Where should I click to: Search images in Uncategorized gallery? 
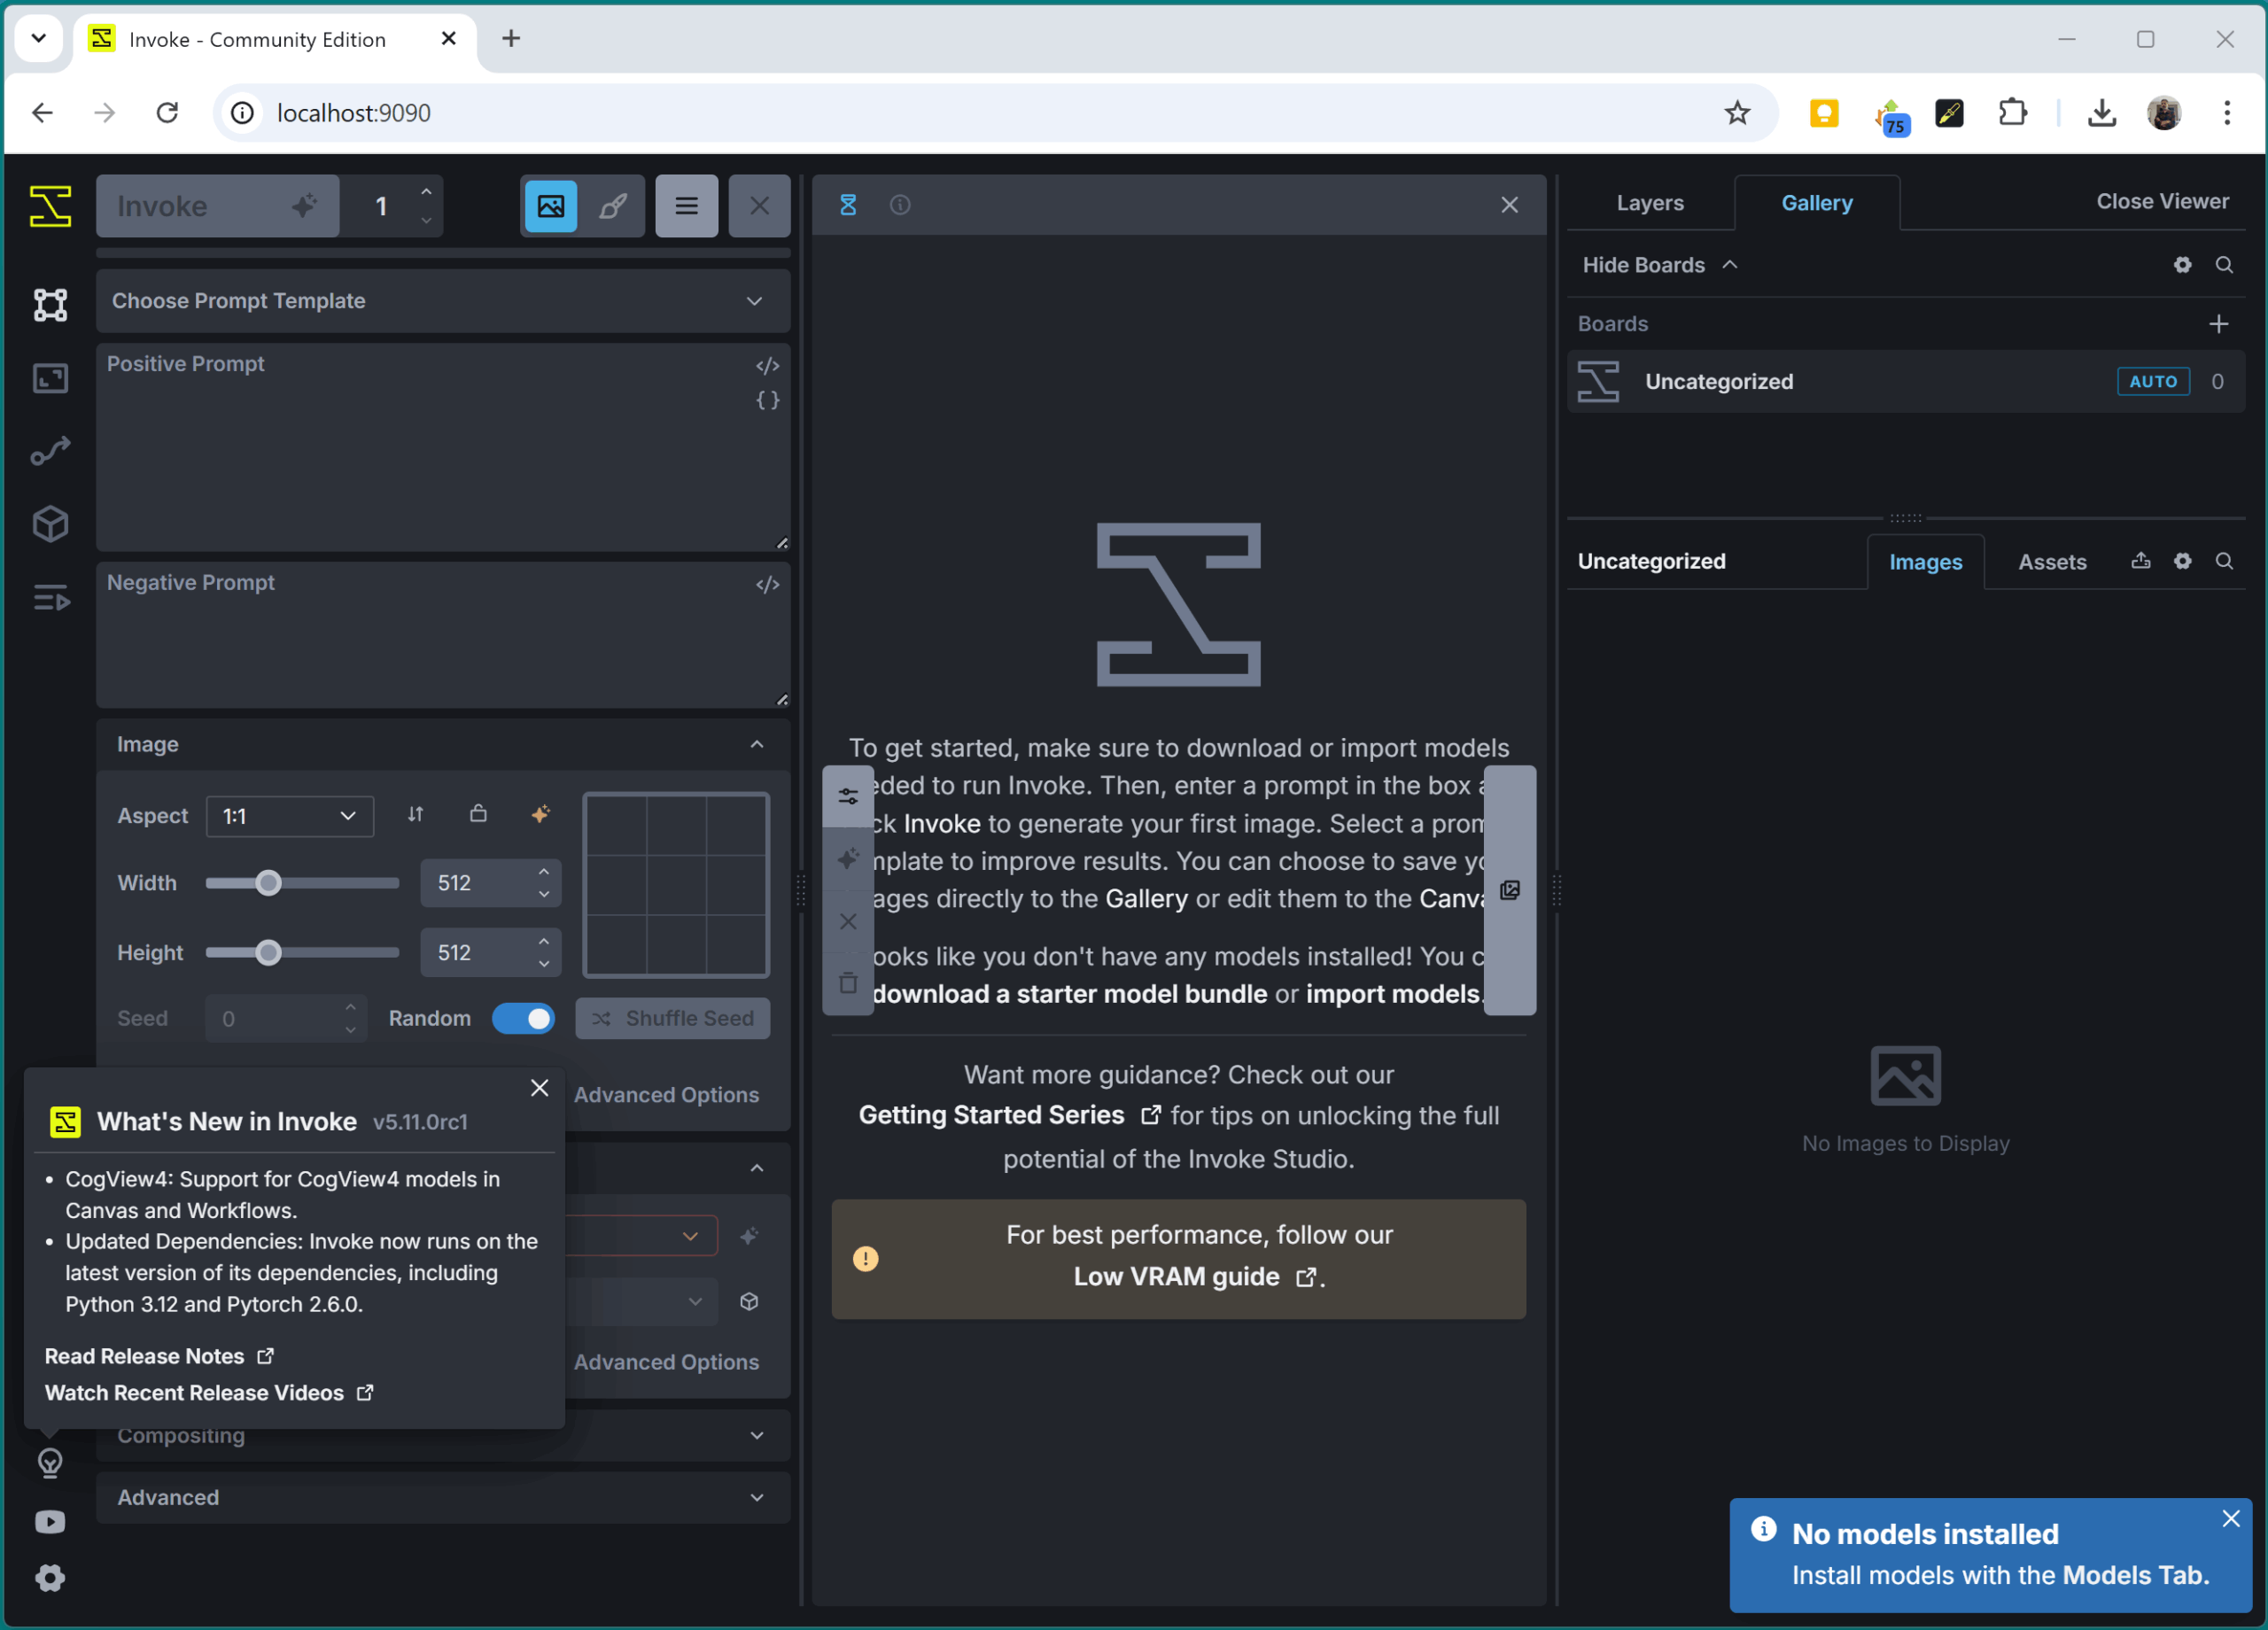pos(2224,561)
